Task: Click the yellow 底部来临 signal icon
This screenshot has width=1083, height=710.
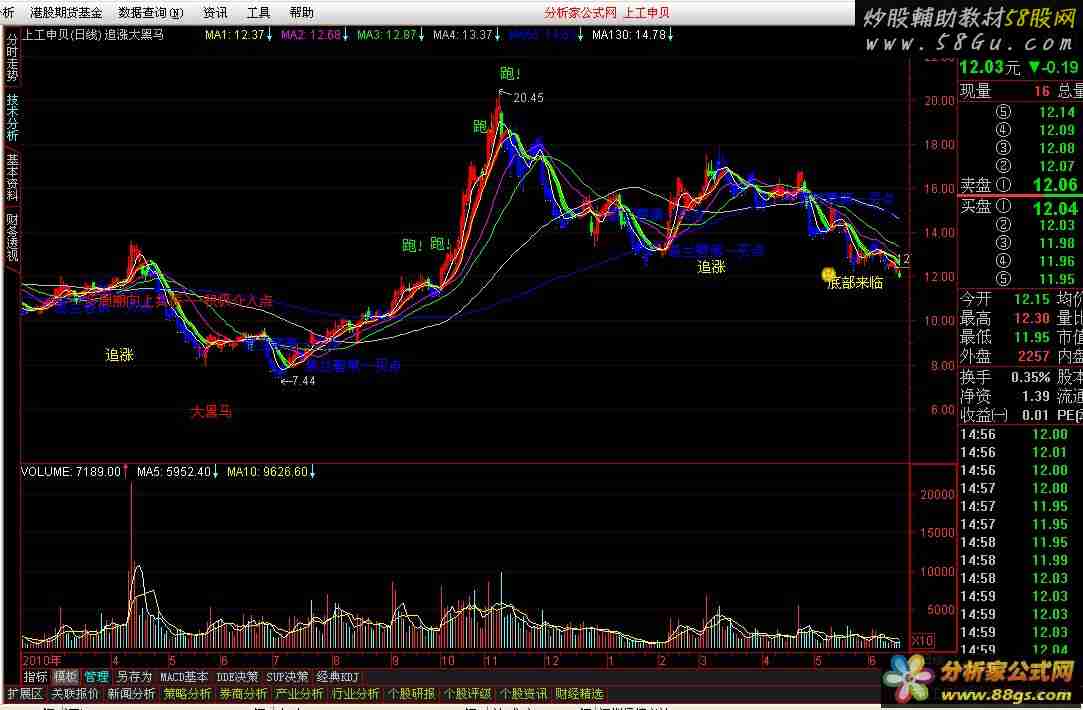Action: click(x=827, y=275)
